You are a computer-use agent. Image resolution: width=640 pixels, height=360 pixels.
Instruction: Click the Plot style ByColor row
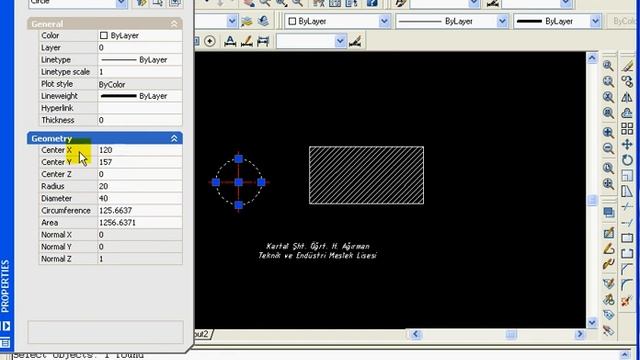click(x=110, y=84)
